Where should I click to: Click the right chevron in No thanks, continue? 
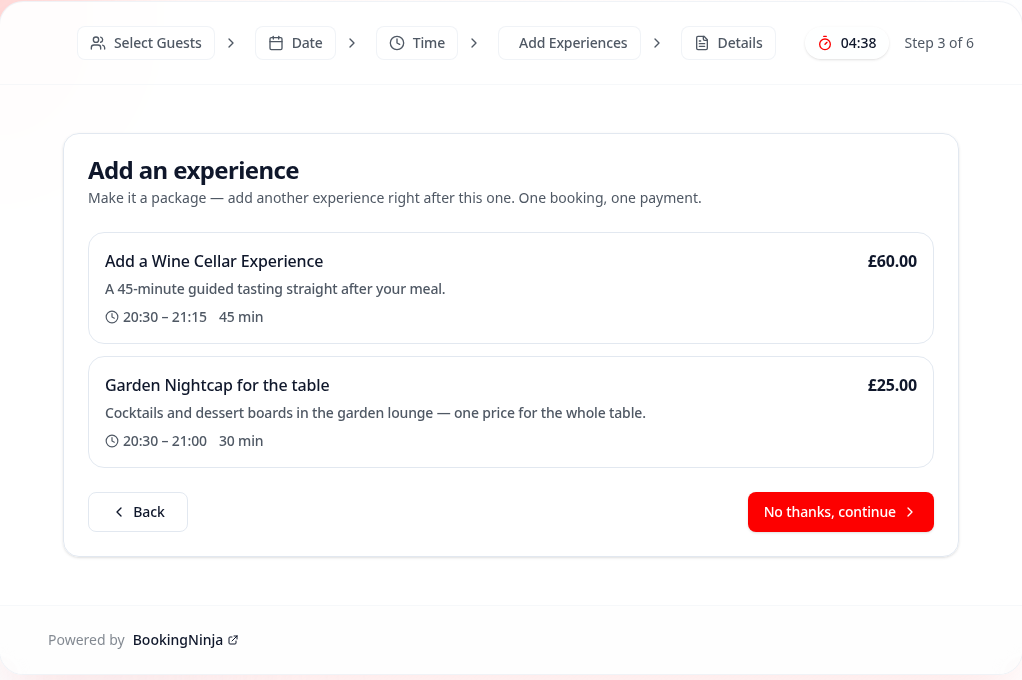coord(911,512)
